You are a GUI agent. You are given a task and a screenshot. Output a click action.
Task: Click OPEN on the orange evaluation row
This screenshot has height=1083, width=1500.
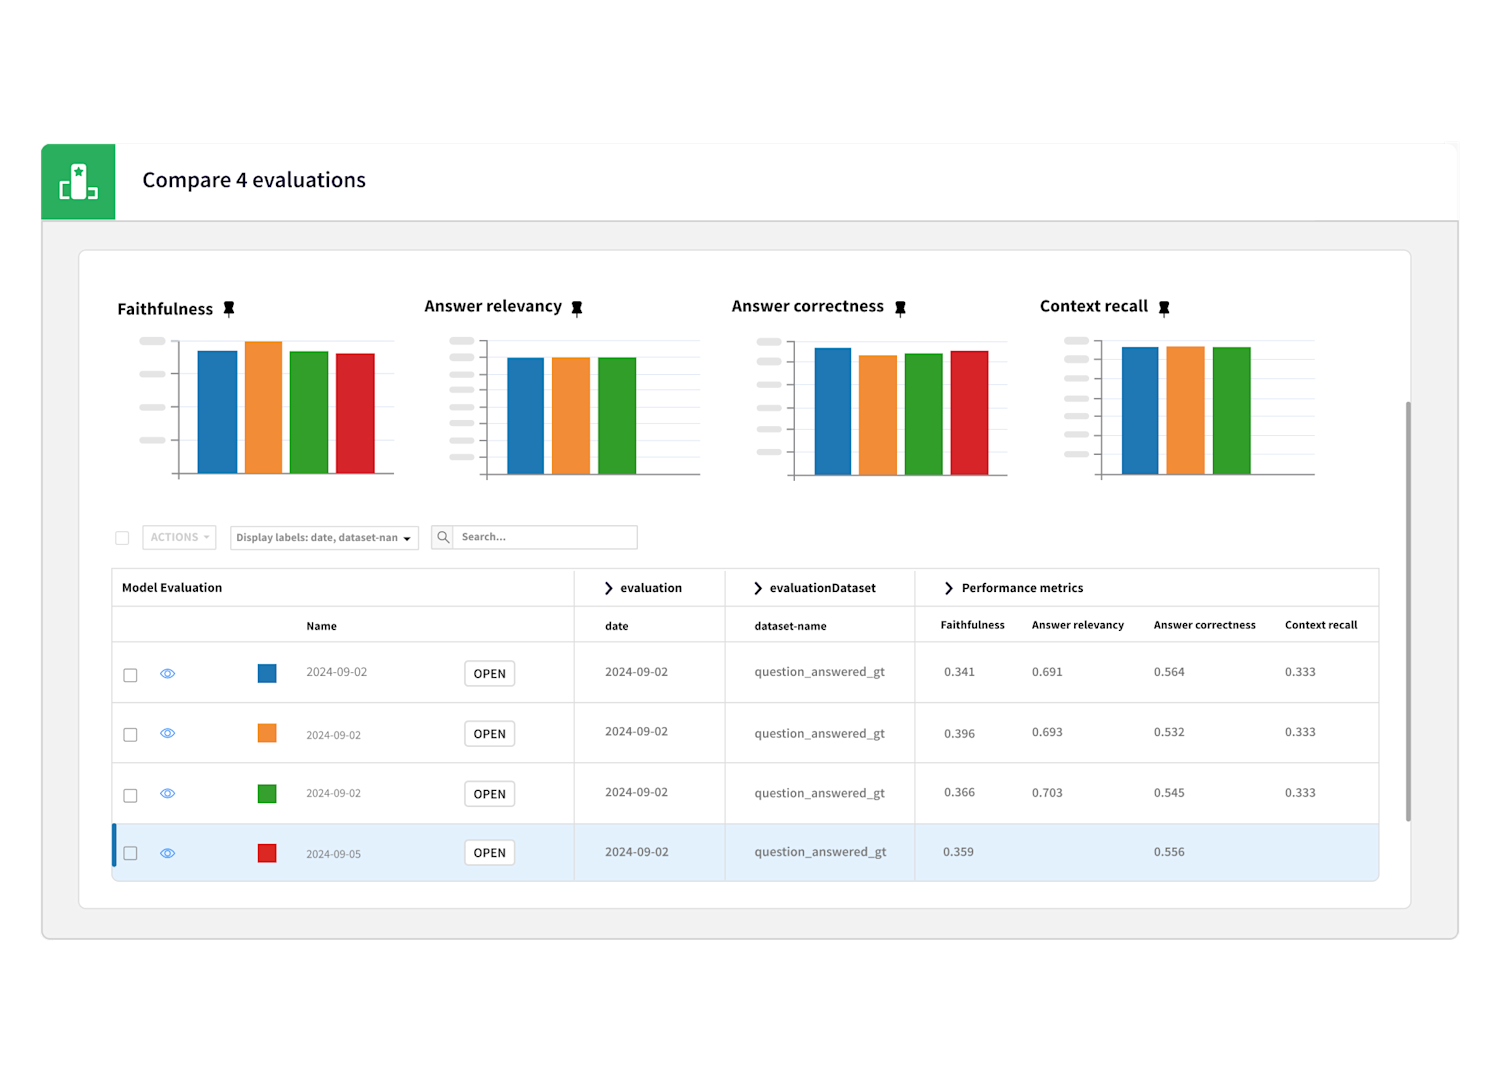490,734
